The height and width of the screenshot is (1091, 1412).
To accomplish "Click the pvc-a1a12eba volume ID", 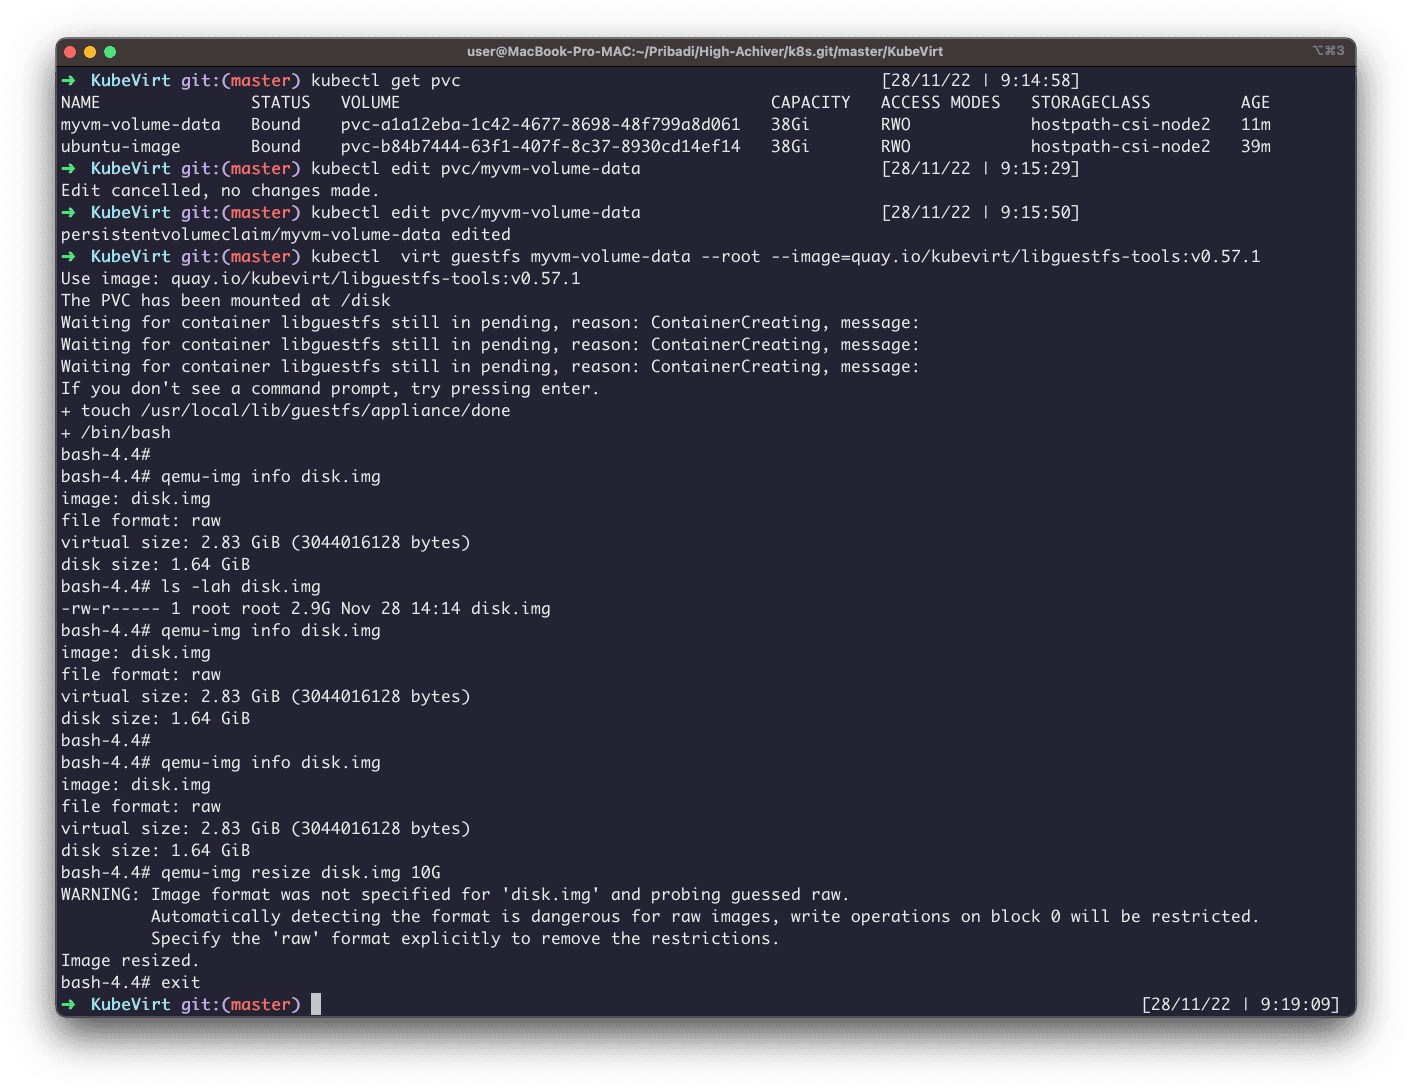I will [x=540, y=125].
